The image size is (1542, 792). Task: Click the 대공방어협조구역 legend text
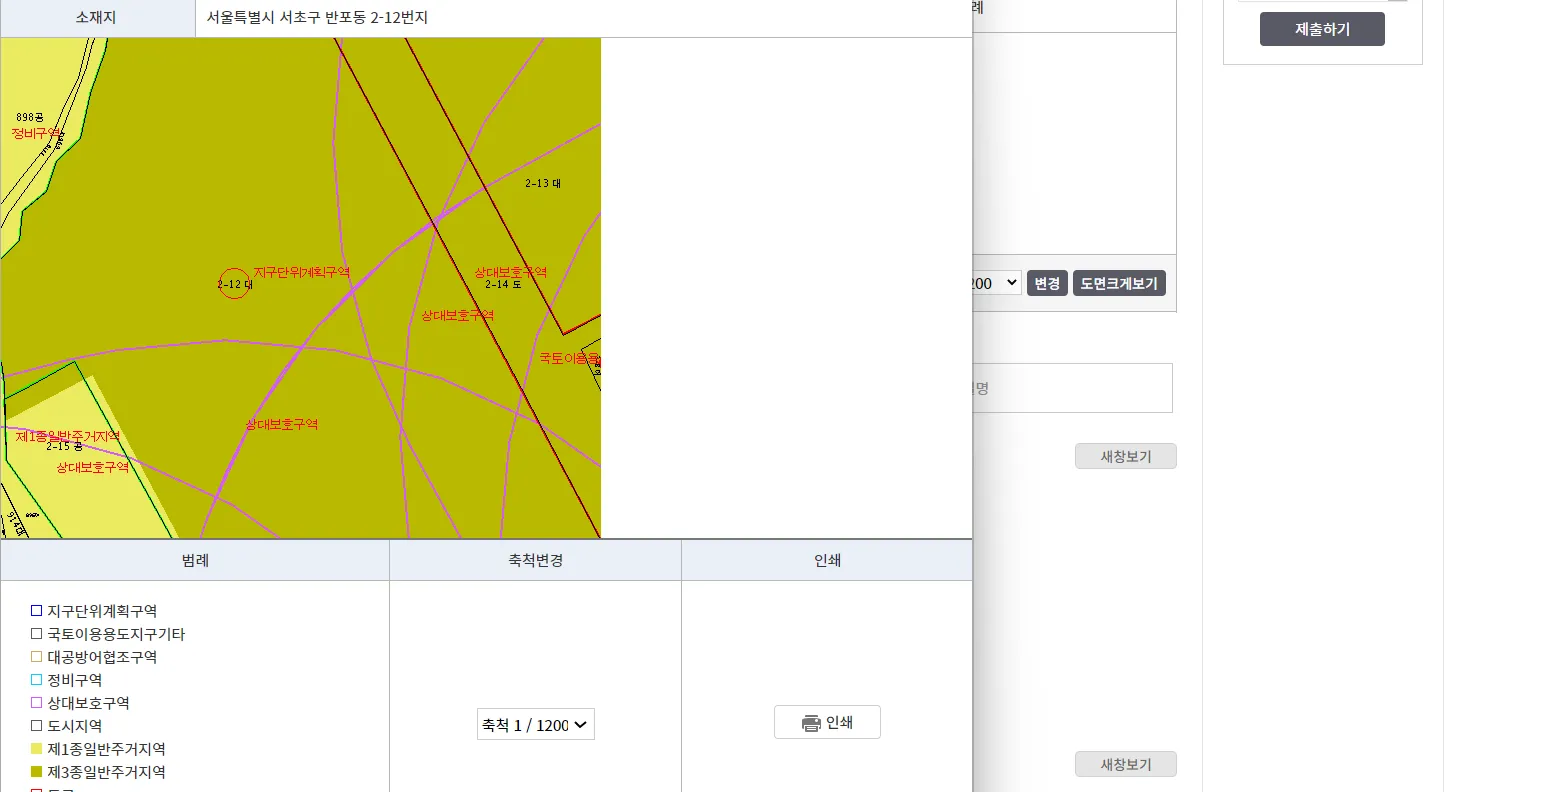102,657
